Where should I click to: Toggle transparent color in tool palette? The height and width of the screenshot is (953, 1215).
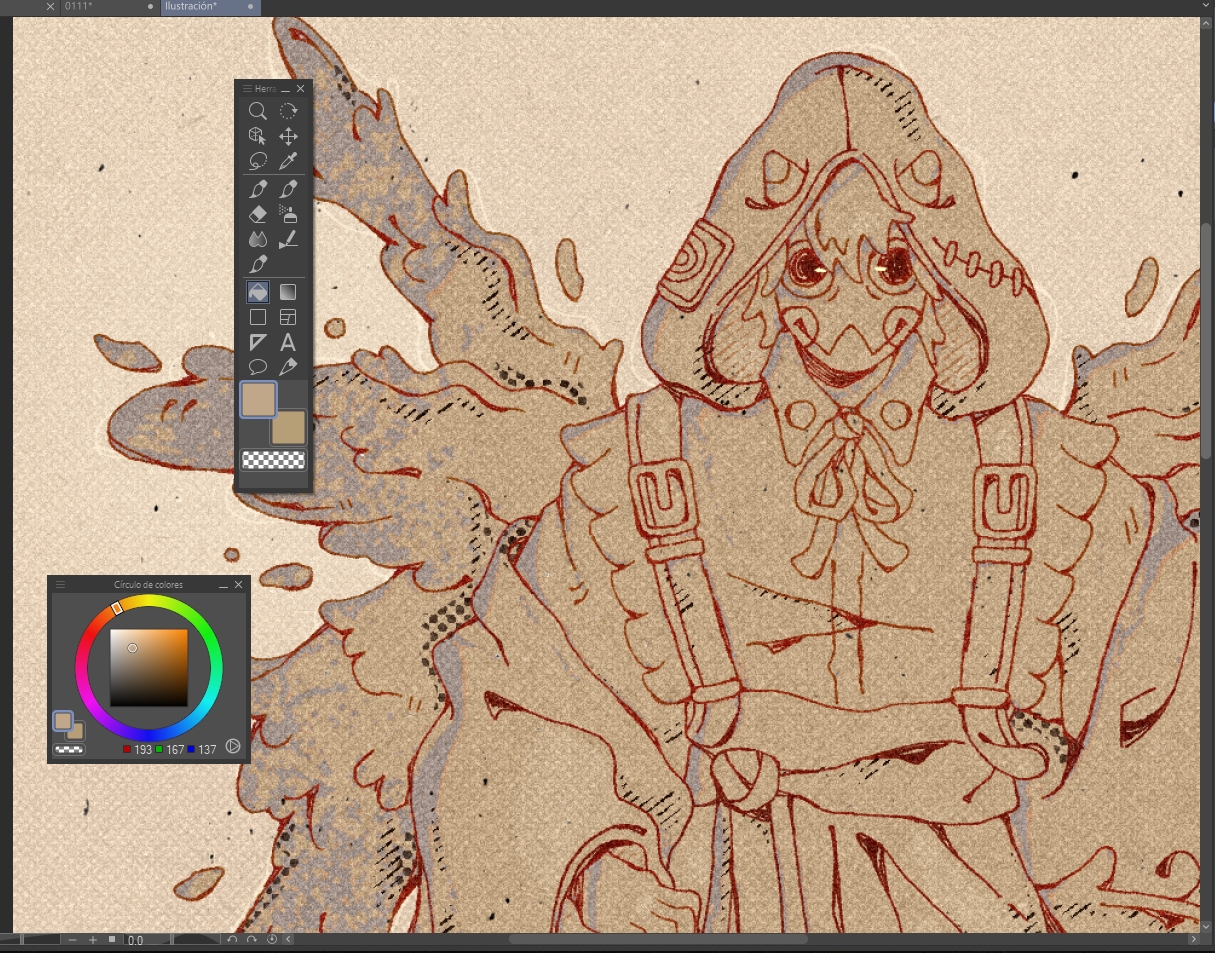pos(273,460)
